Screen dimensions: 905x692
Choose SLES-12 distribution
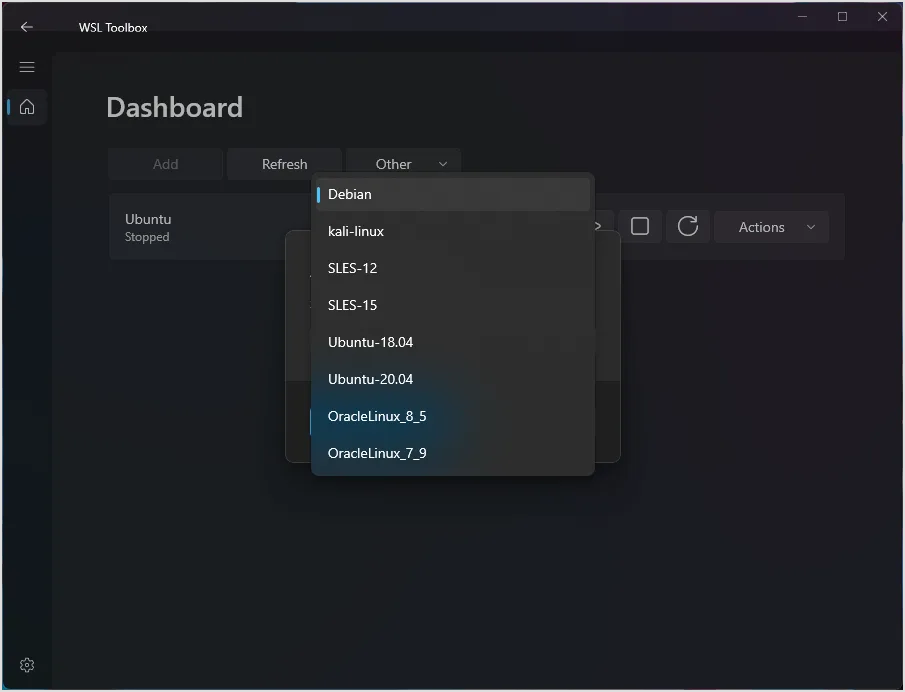(452, 268)
